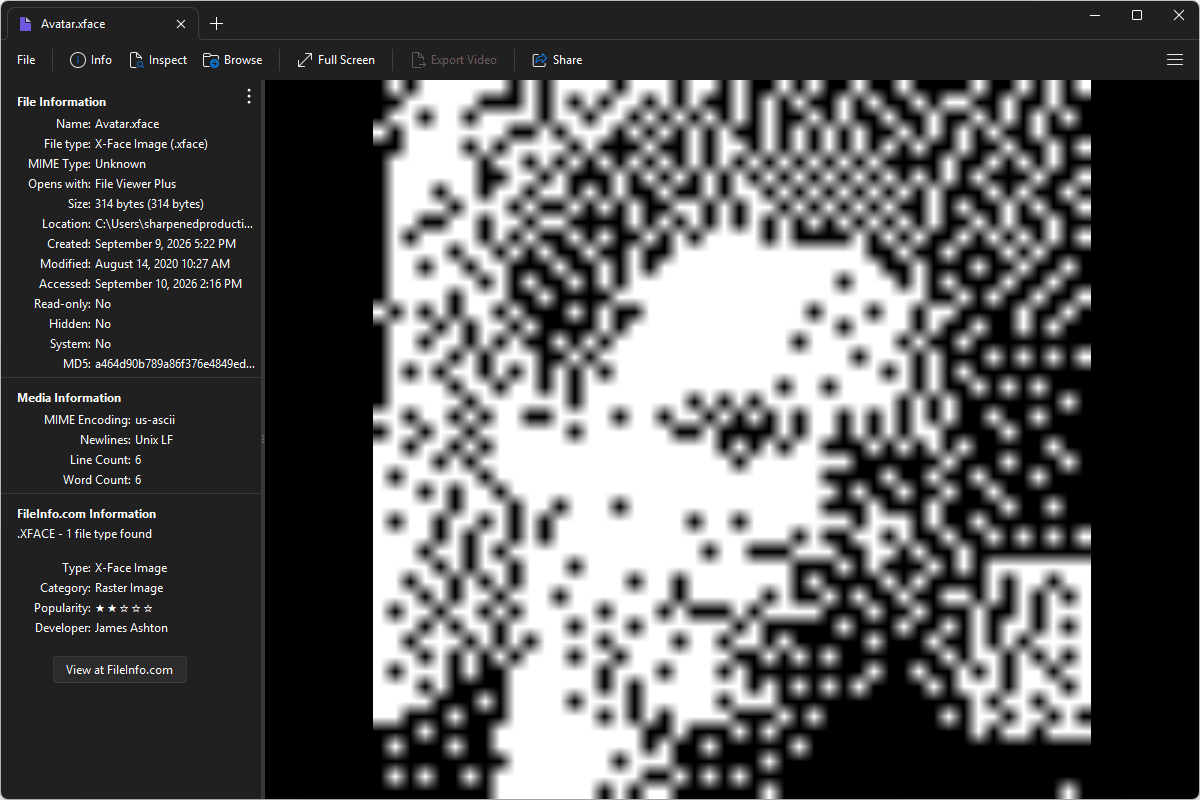The width and height of the screenshot is (1200, 800).
Task: Click the Name value Avatar.xface
Action: point(127,124)
